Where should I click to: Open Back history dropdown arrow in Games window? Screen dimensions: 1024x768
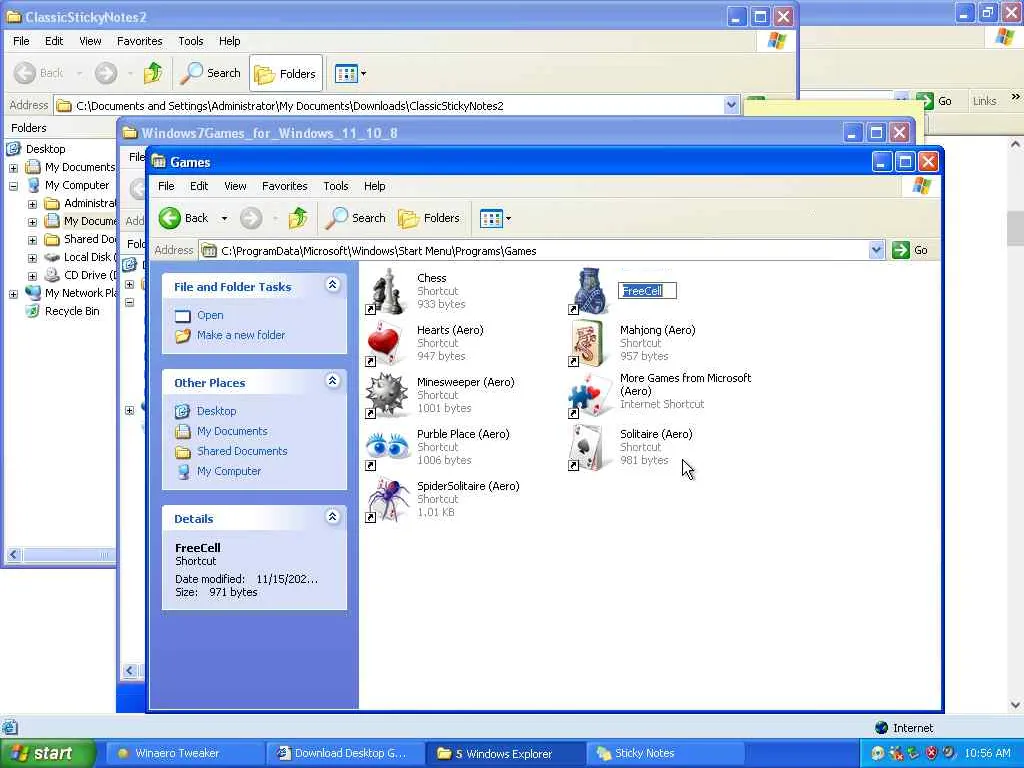[x=224, y=218]
